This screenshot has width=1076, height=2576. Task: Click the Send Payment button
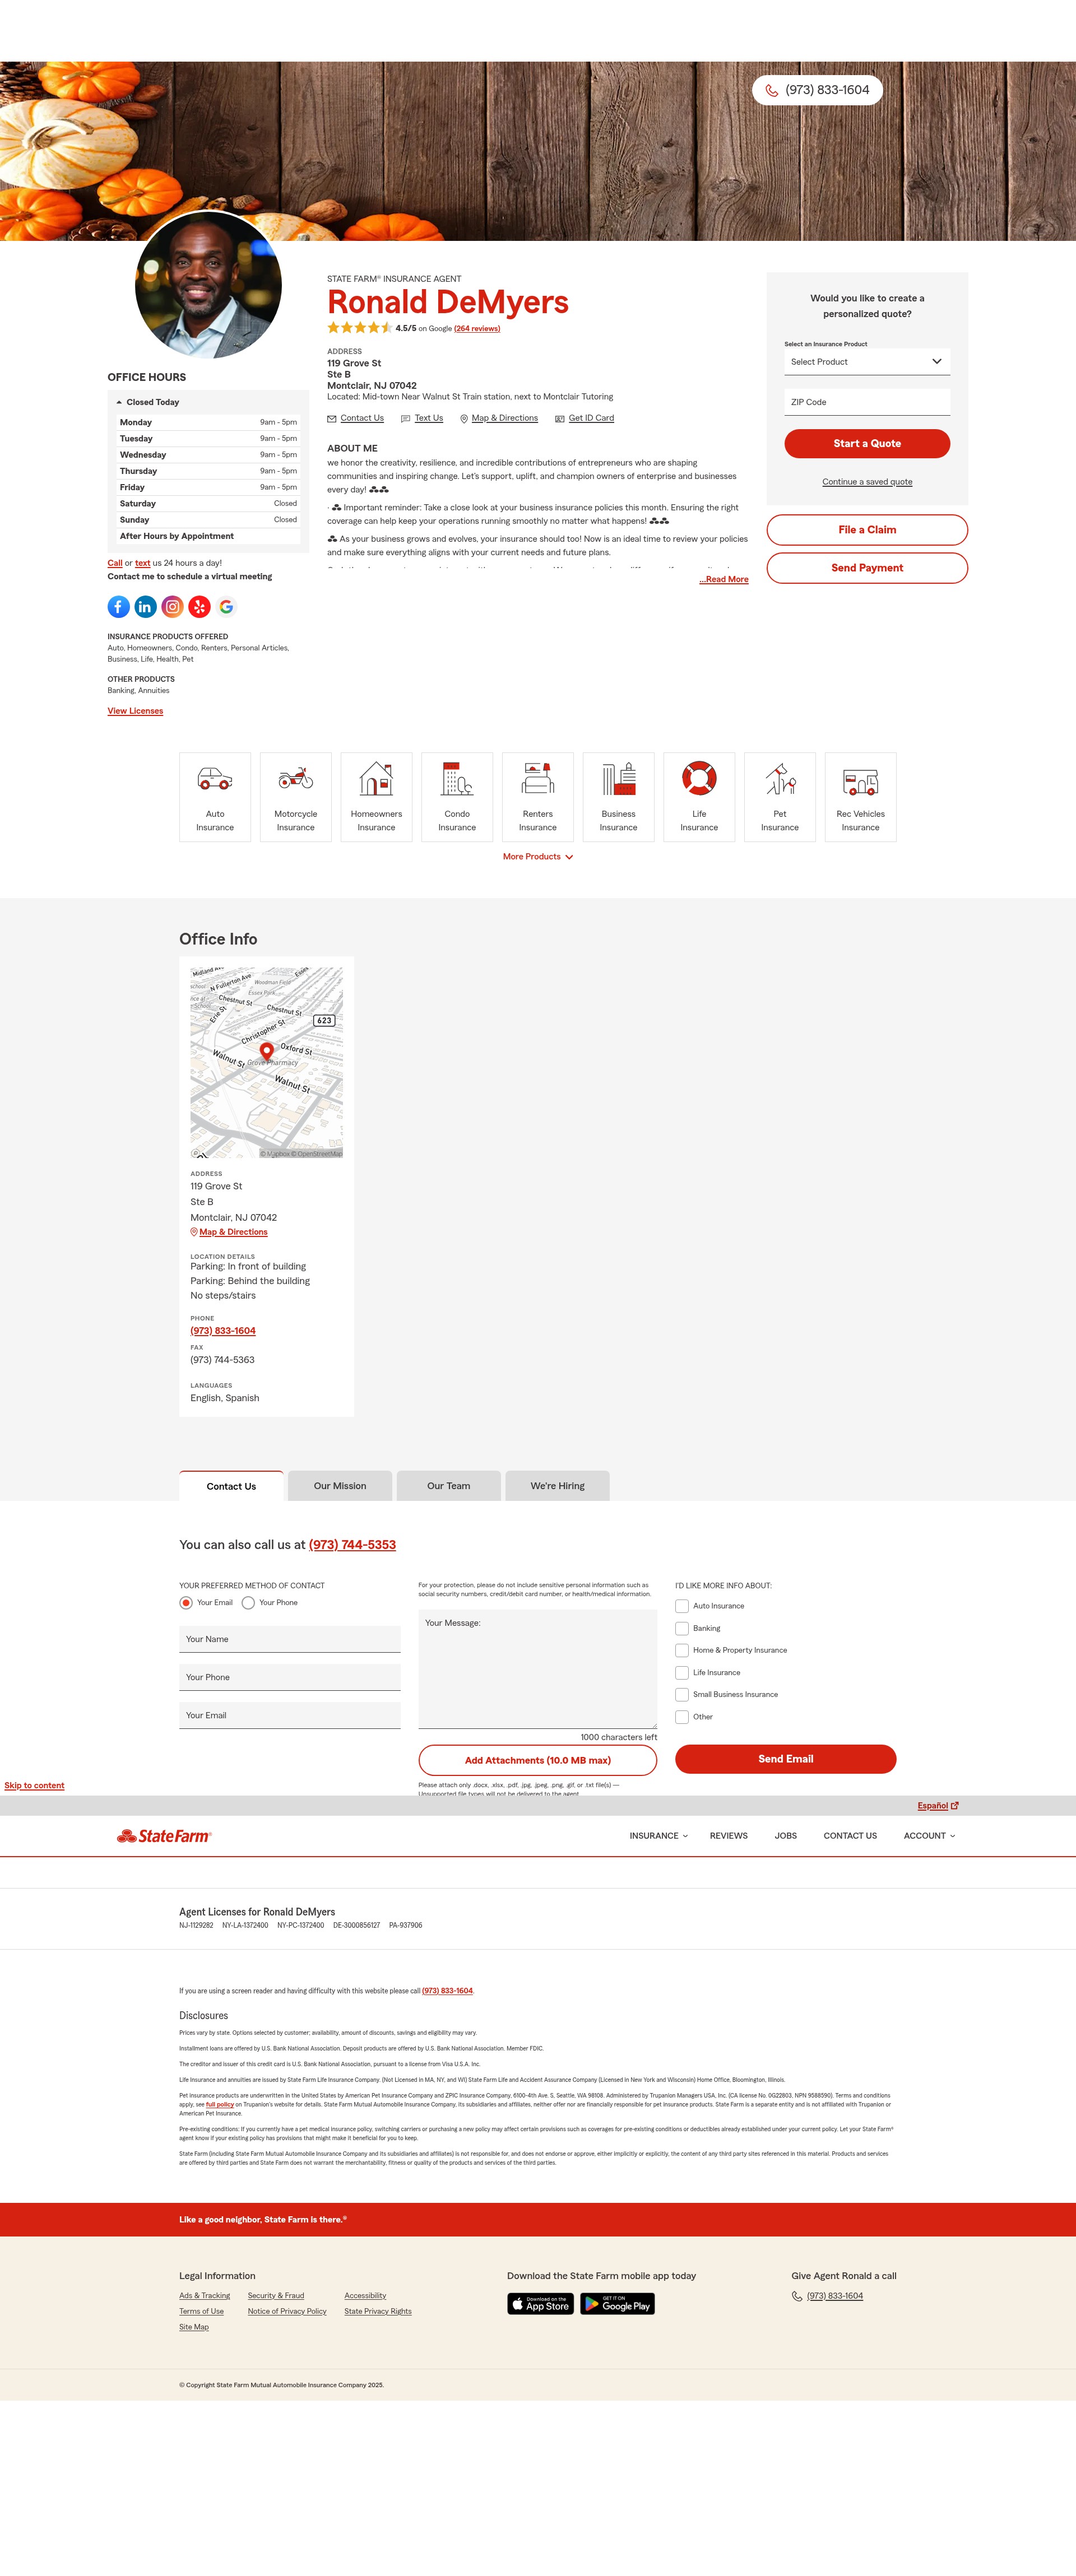pyautogui.click(x=867, y=568)
